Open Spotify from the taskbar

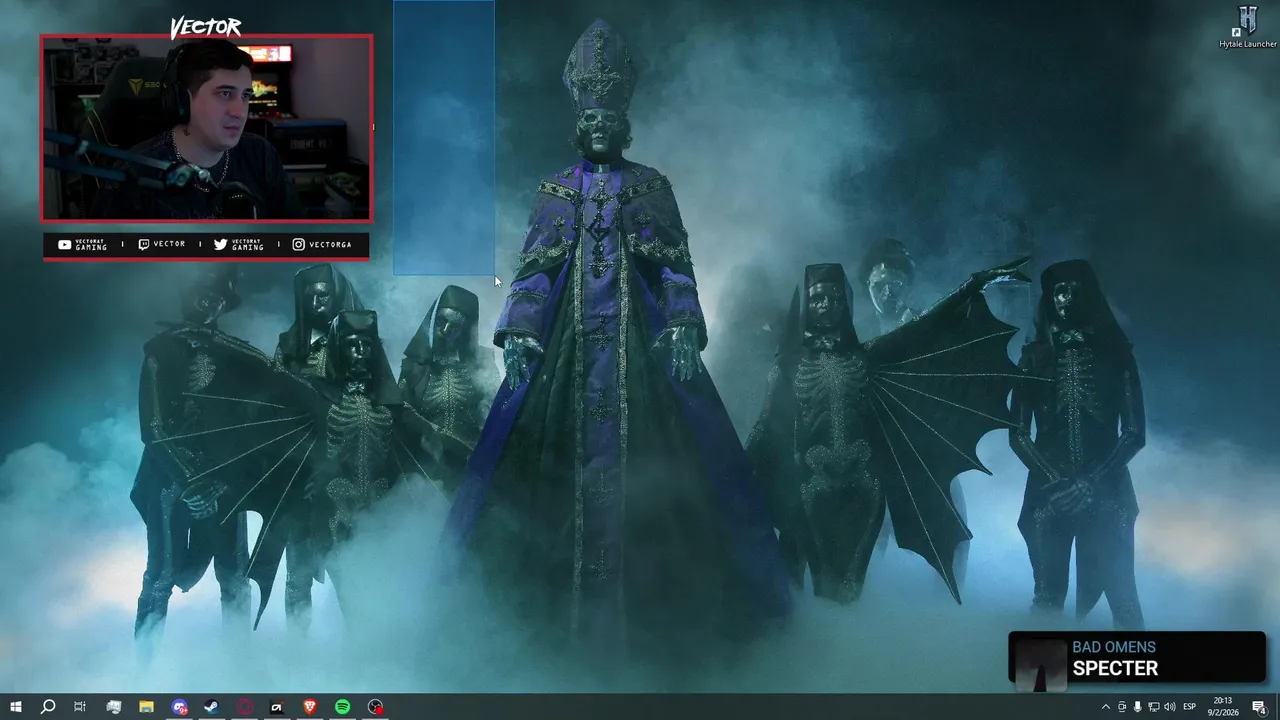(x=342, y=707)
